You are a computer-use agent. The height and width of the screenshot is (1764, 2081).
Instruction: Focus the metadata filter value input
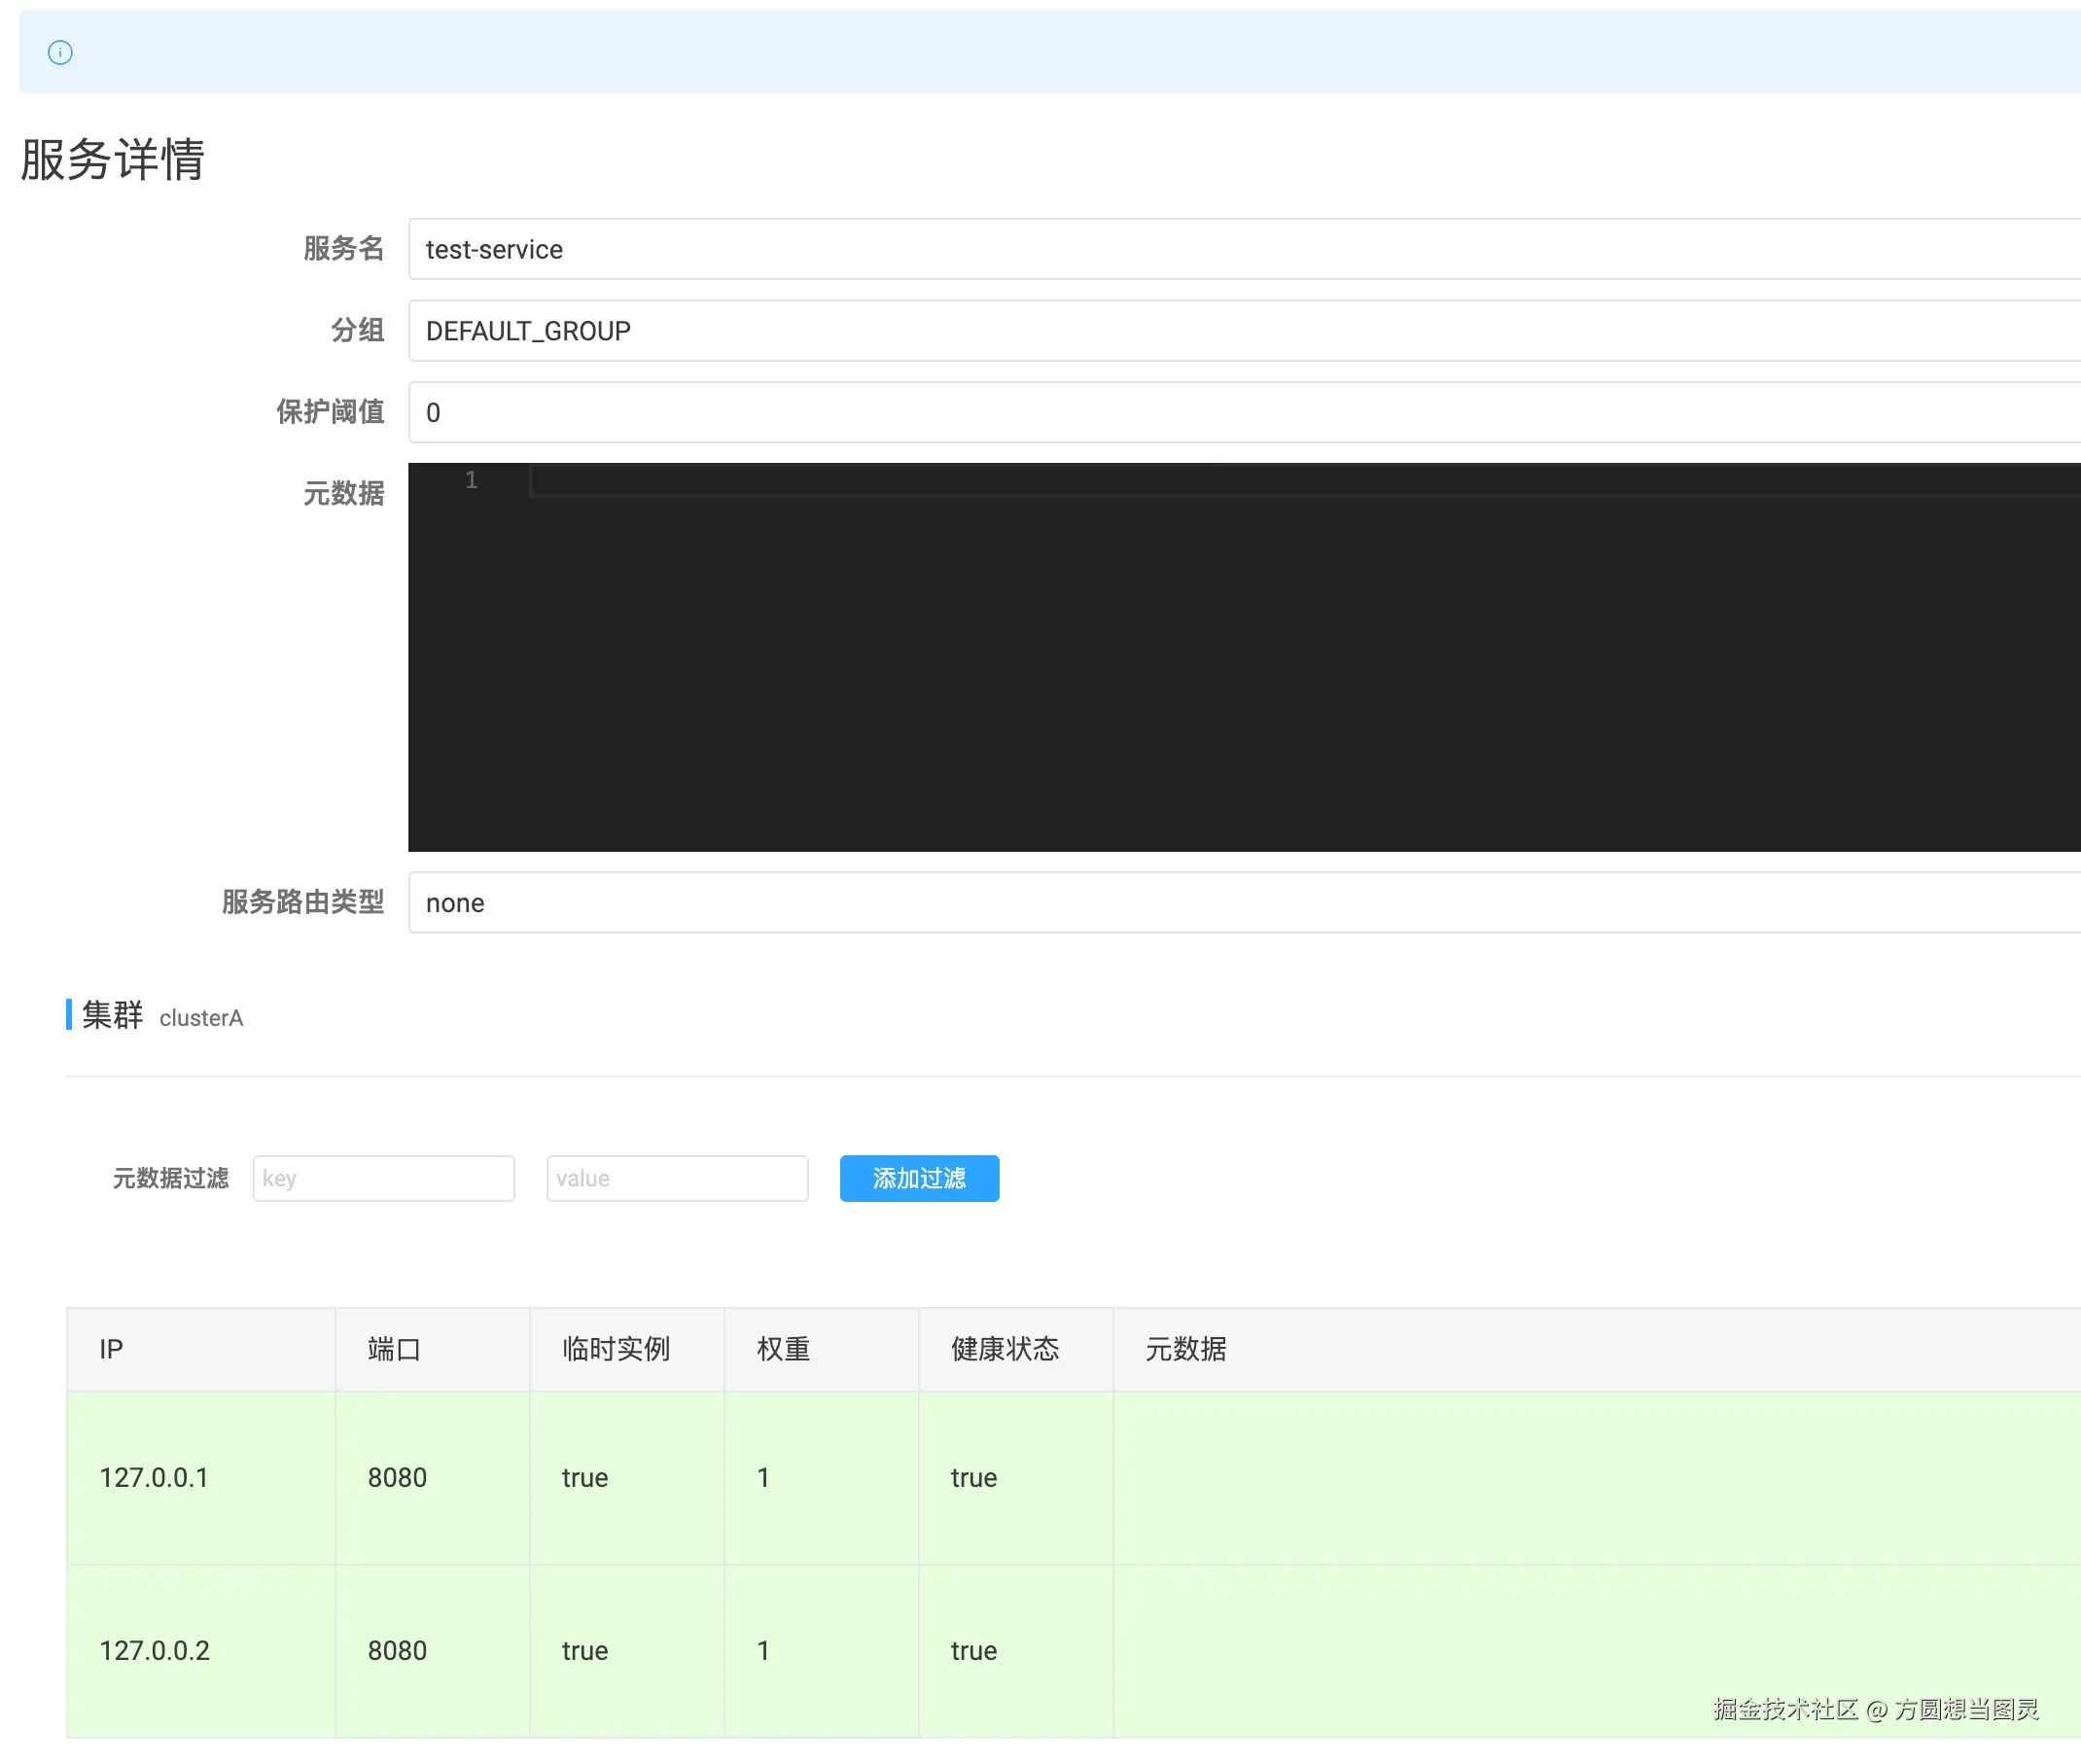coord(677,1178)
